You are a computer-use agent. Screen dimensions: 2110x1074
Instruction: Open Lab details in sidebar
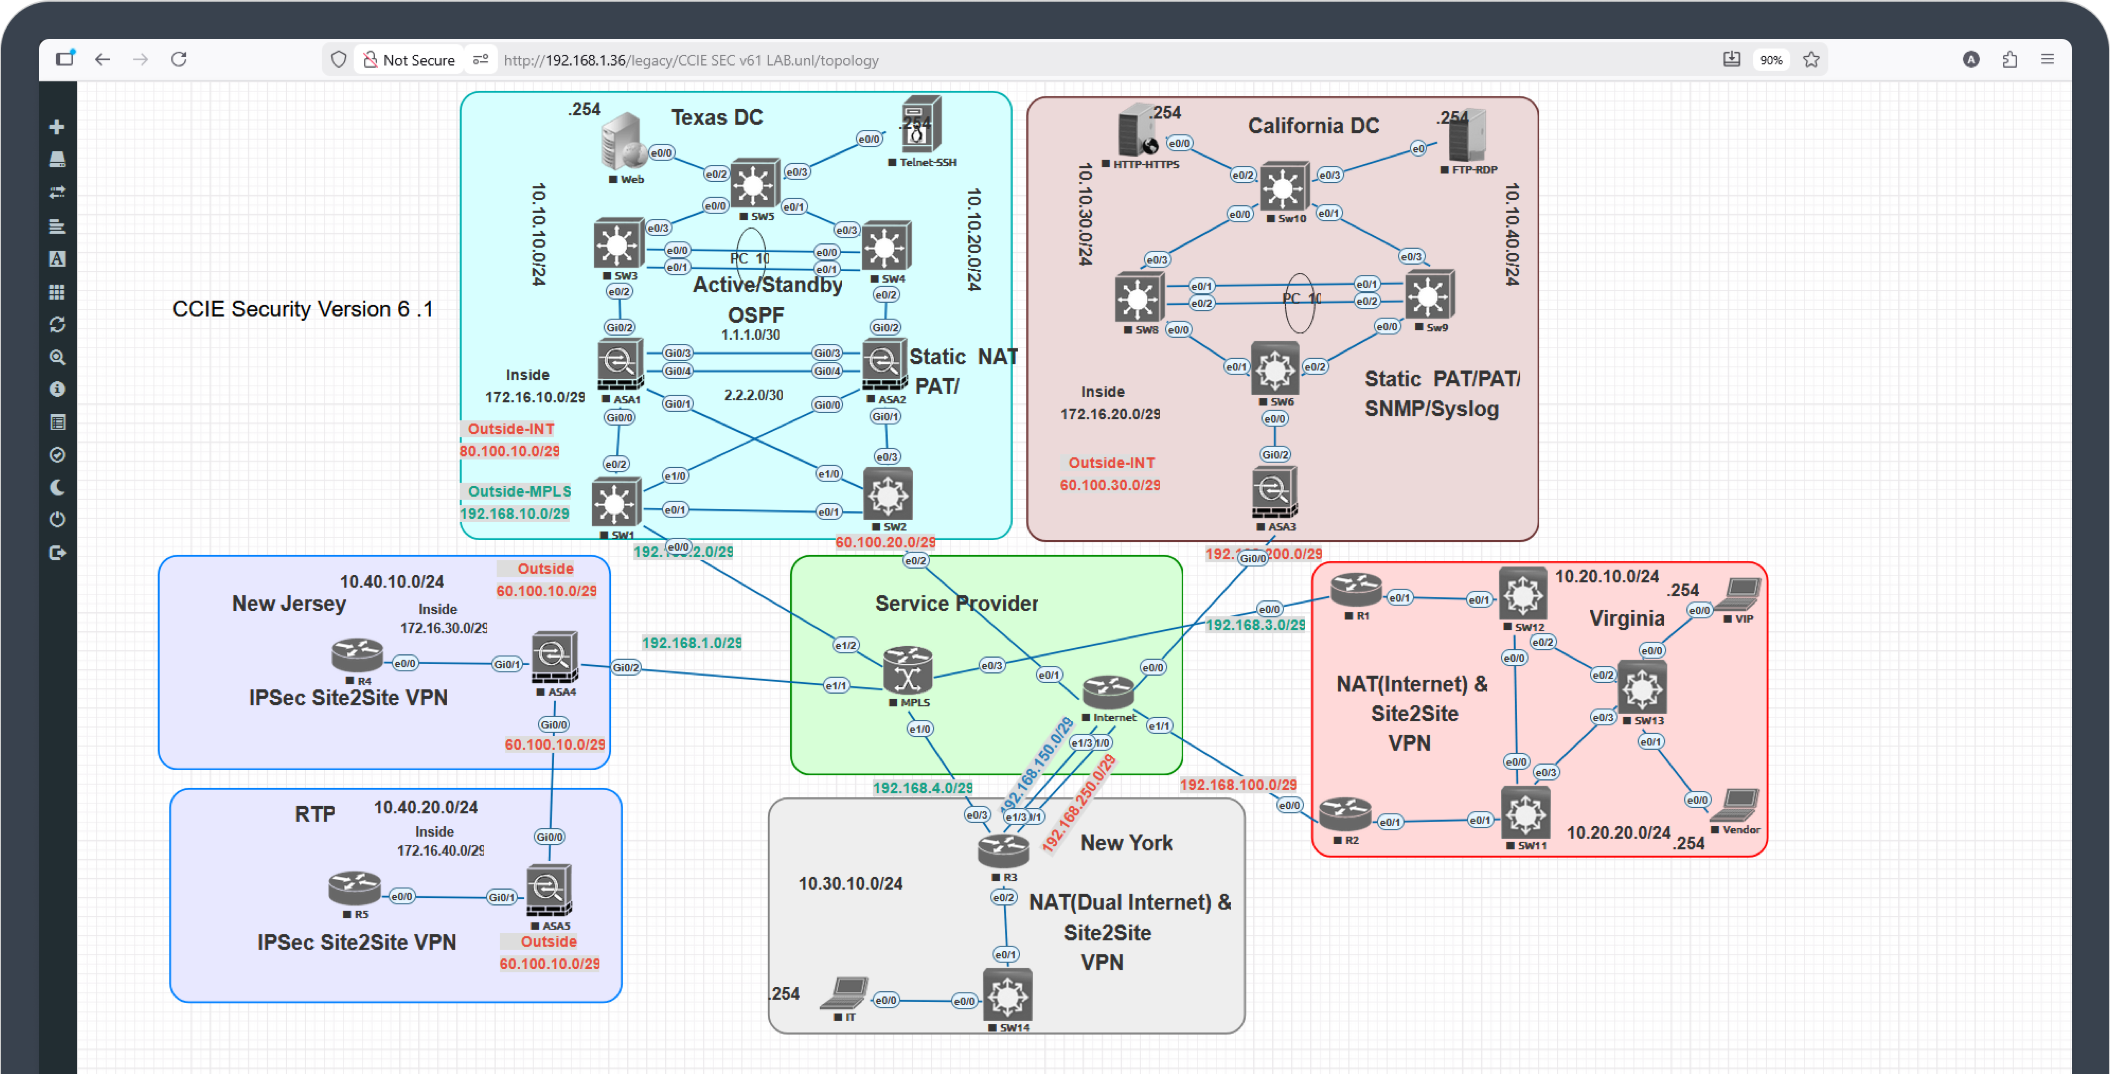[x=57, y=422]
